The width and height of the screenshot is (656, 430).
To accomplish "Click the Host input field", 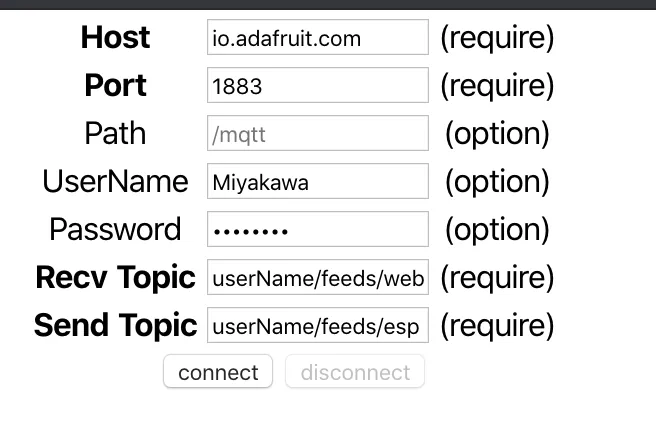I will pos(317,38).
